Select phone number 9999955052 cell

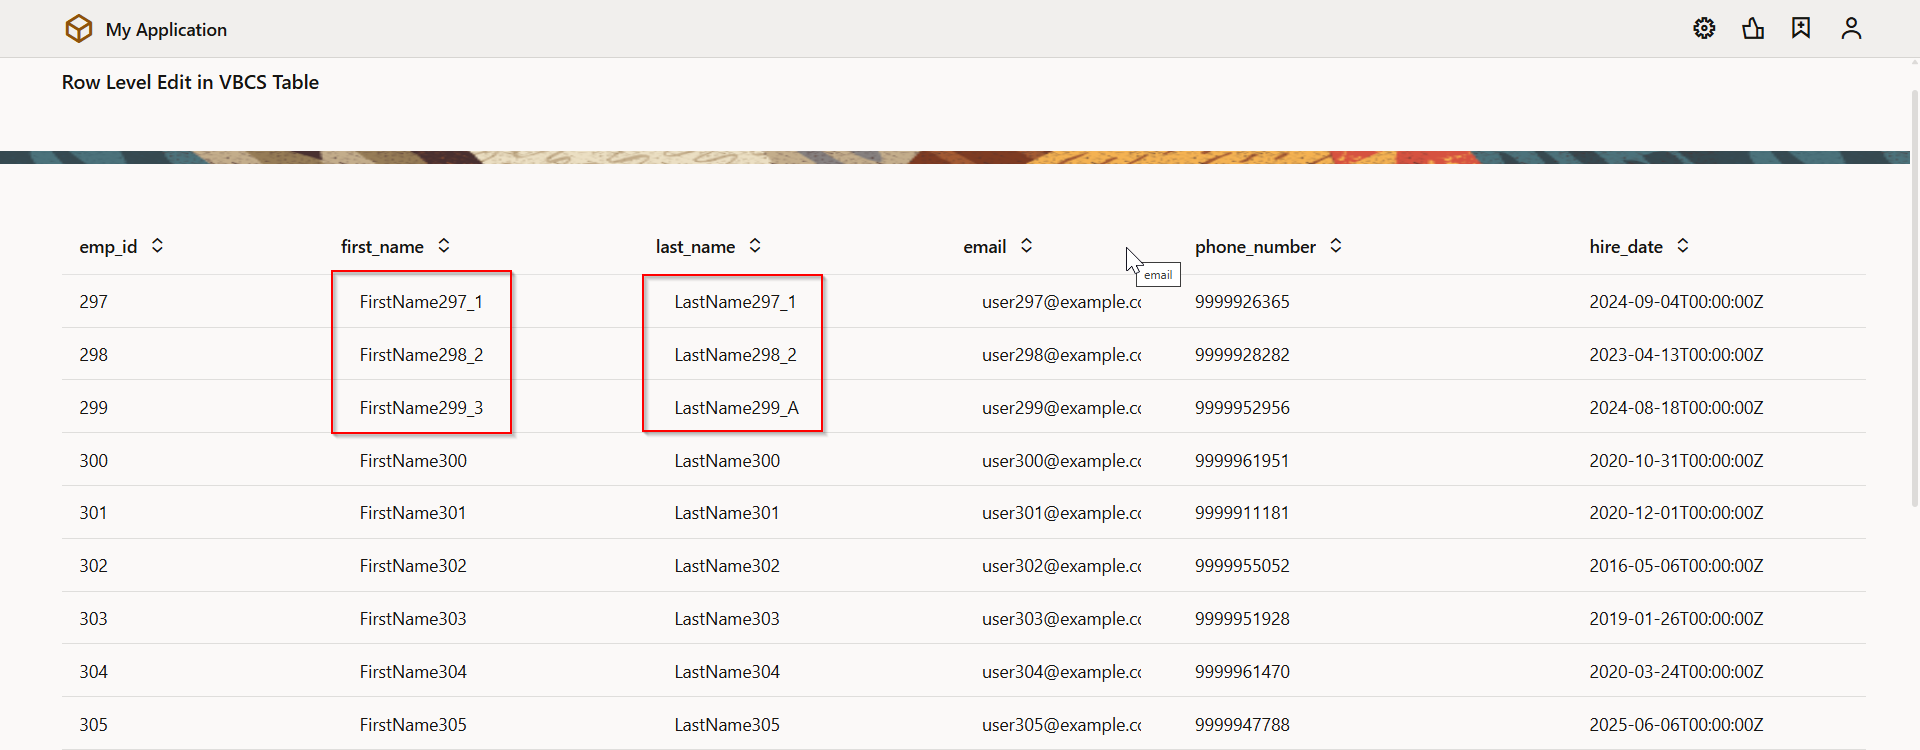click(x=1242, y=566)
